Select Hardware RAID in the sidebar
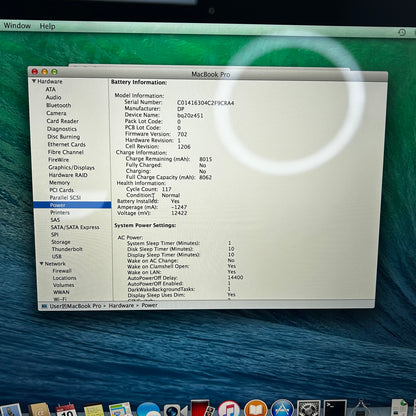 [x=68, y=175]
